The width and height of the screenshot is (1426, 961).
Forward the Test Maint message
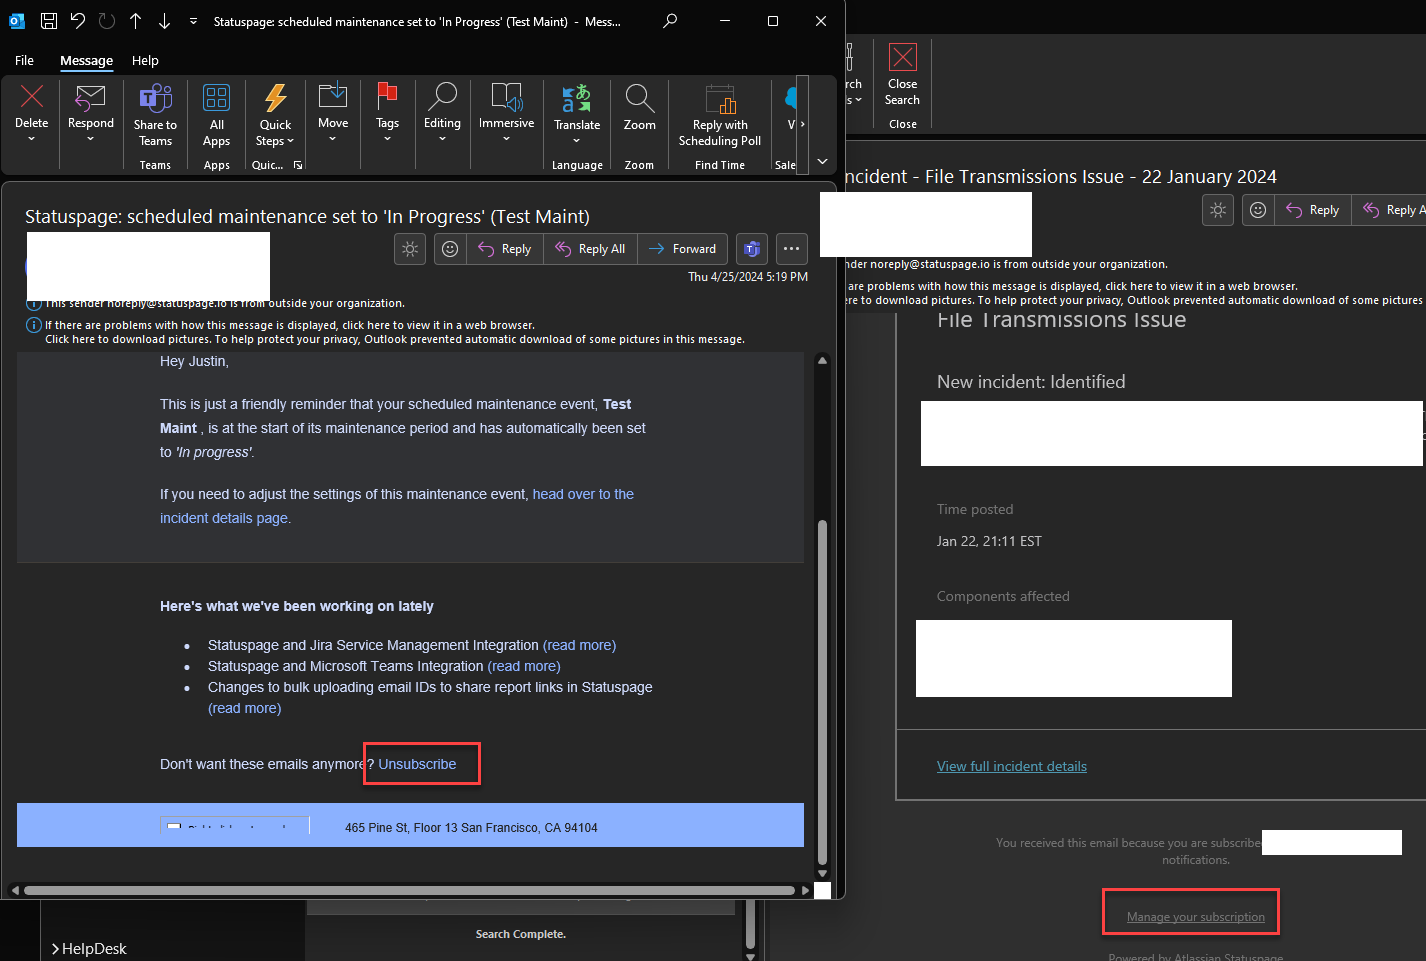pos(682,249)
